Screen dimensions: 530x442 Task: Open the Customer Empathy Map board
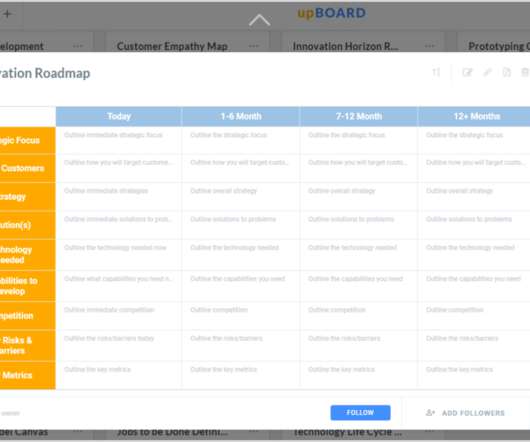click(x=172, y=46)
